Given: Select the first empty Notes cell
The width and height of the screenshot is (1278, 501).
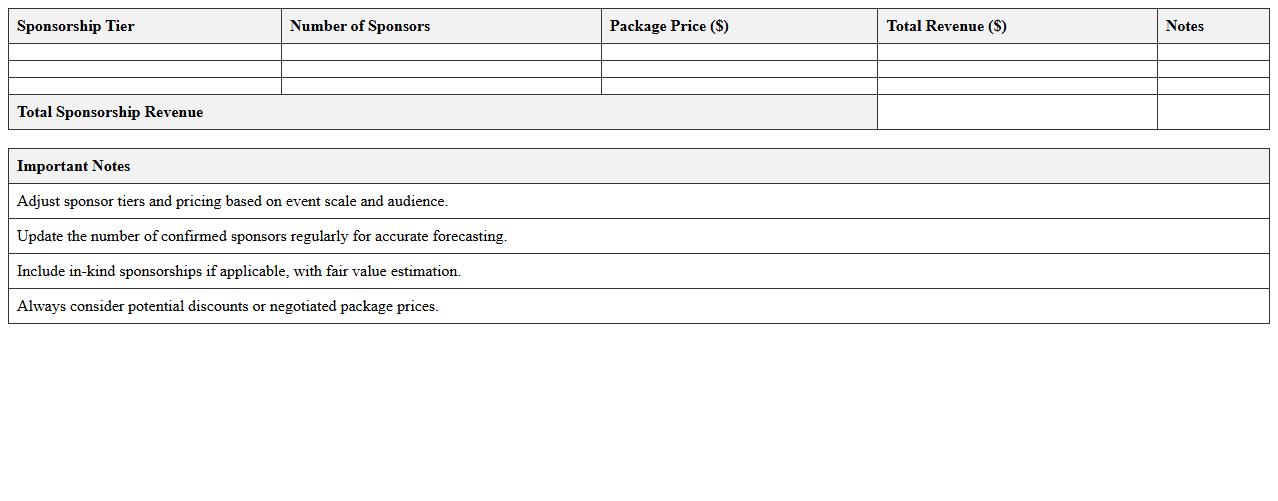Looking at the screenshot, I should [1213, 52].
